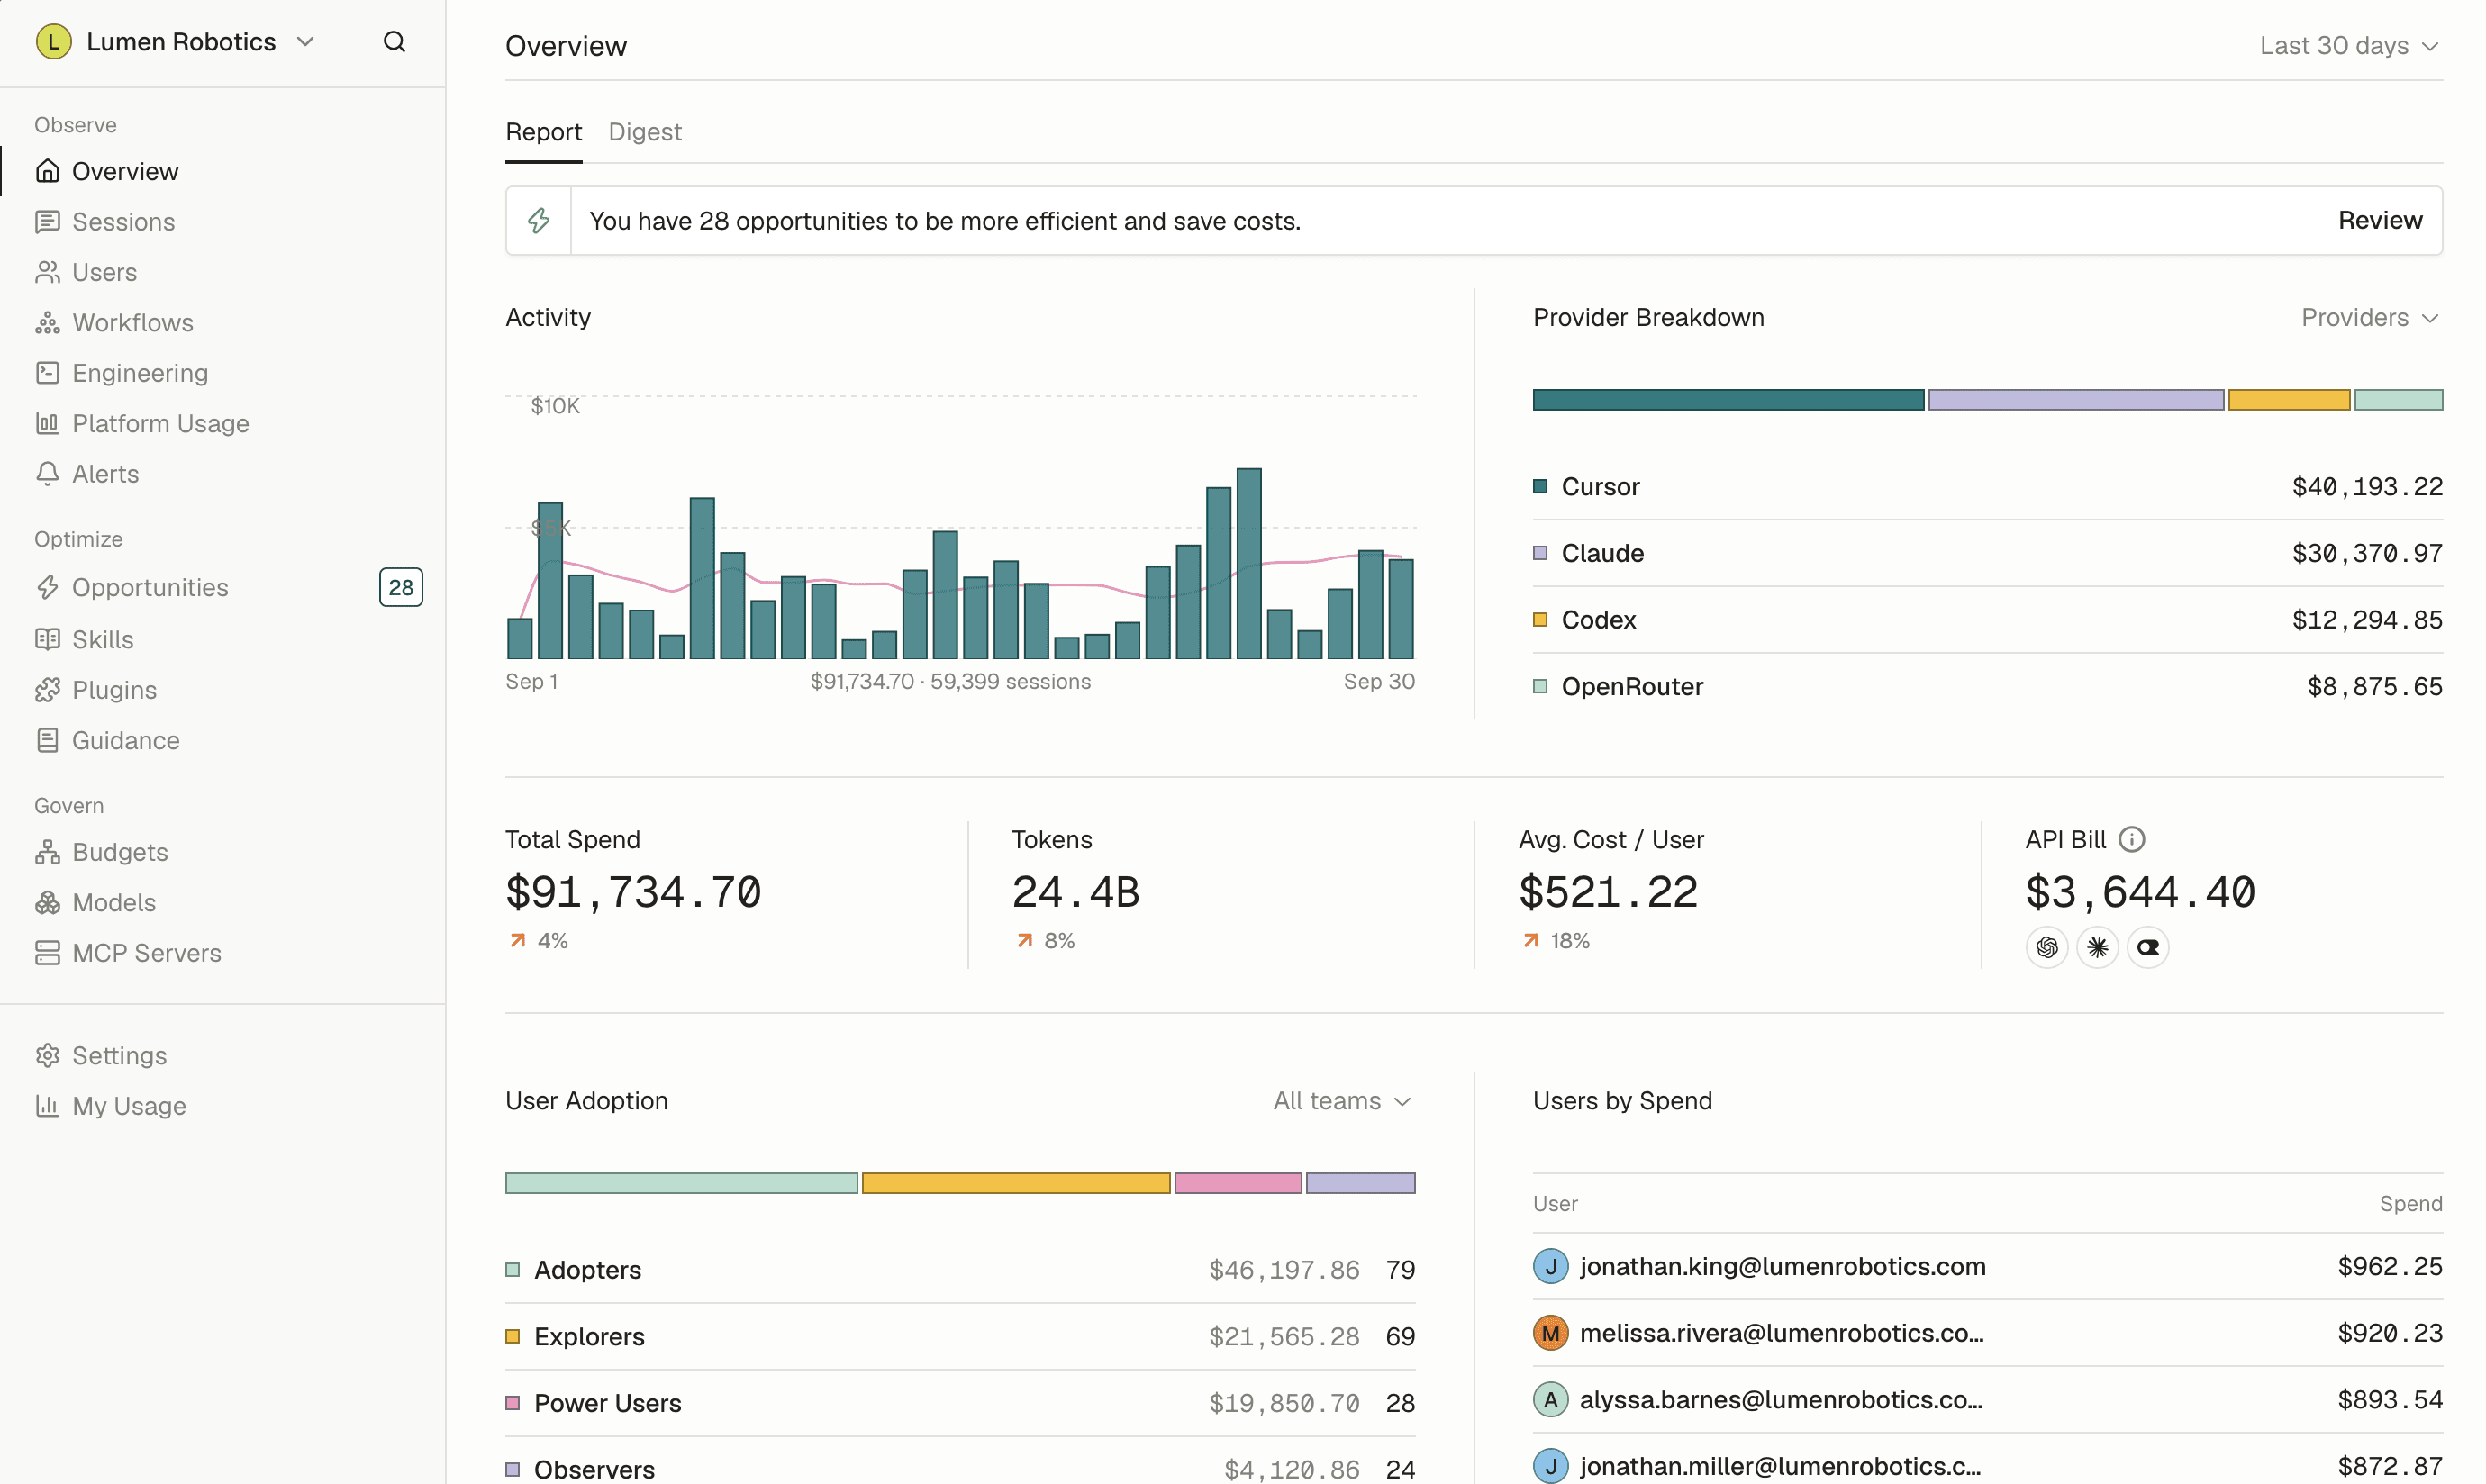
Task: Click the Avg. Cost / User $521.22 value
Action: pyautogui.click(x=1608, y=893)
